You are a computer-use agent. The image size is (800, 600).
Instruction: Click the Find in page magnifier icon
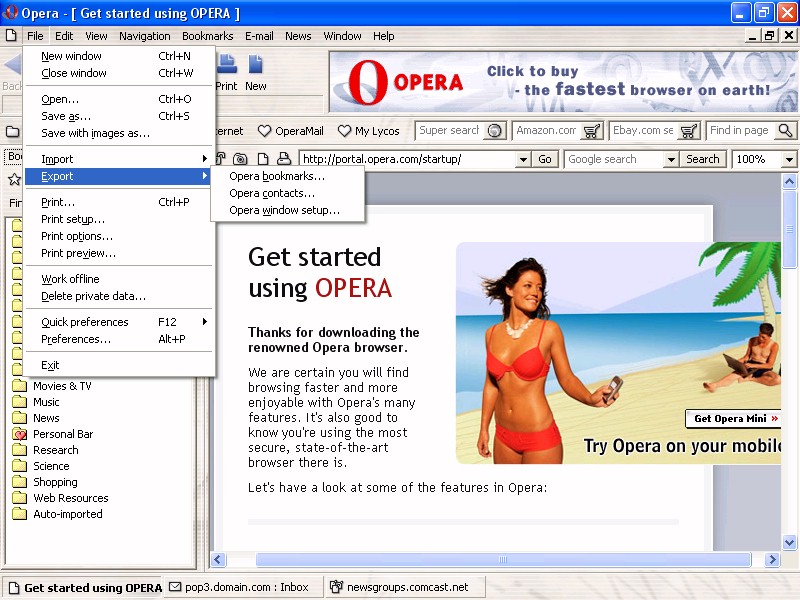click(786, 131)
